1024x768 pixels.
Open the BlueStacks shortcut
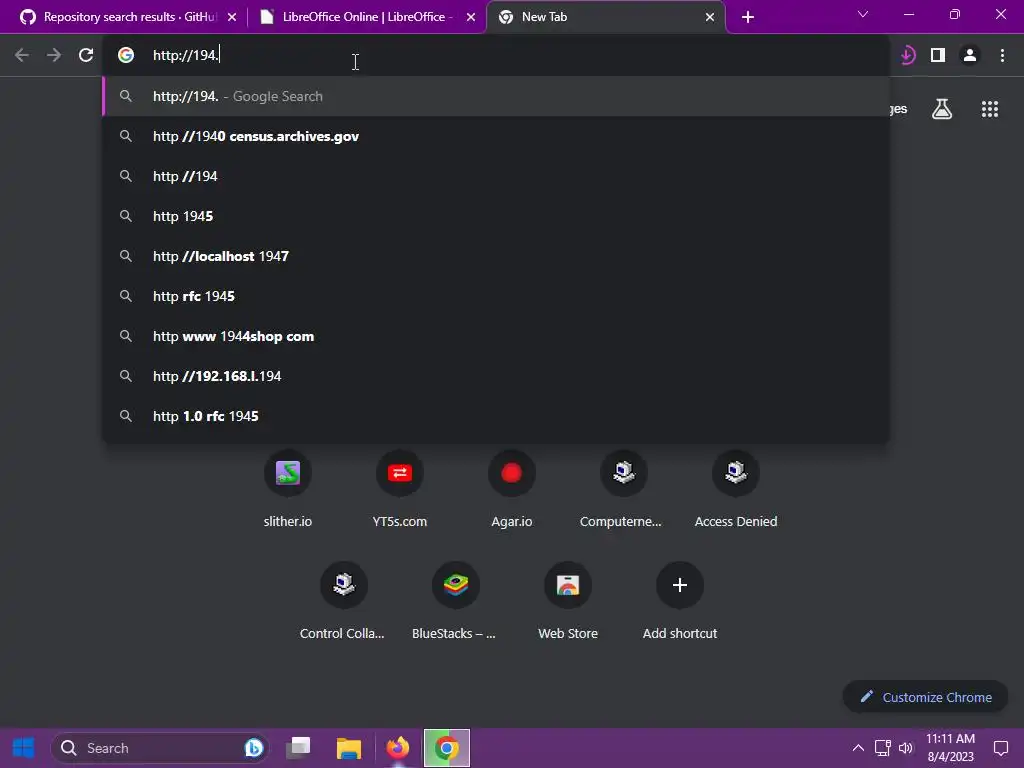click(x=455, y=601)
